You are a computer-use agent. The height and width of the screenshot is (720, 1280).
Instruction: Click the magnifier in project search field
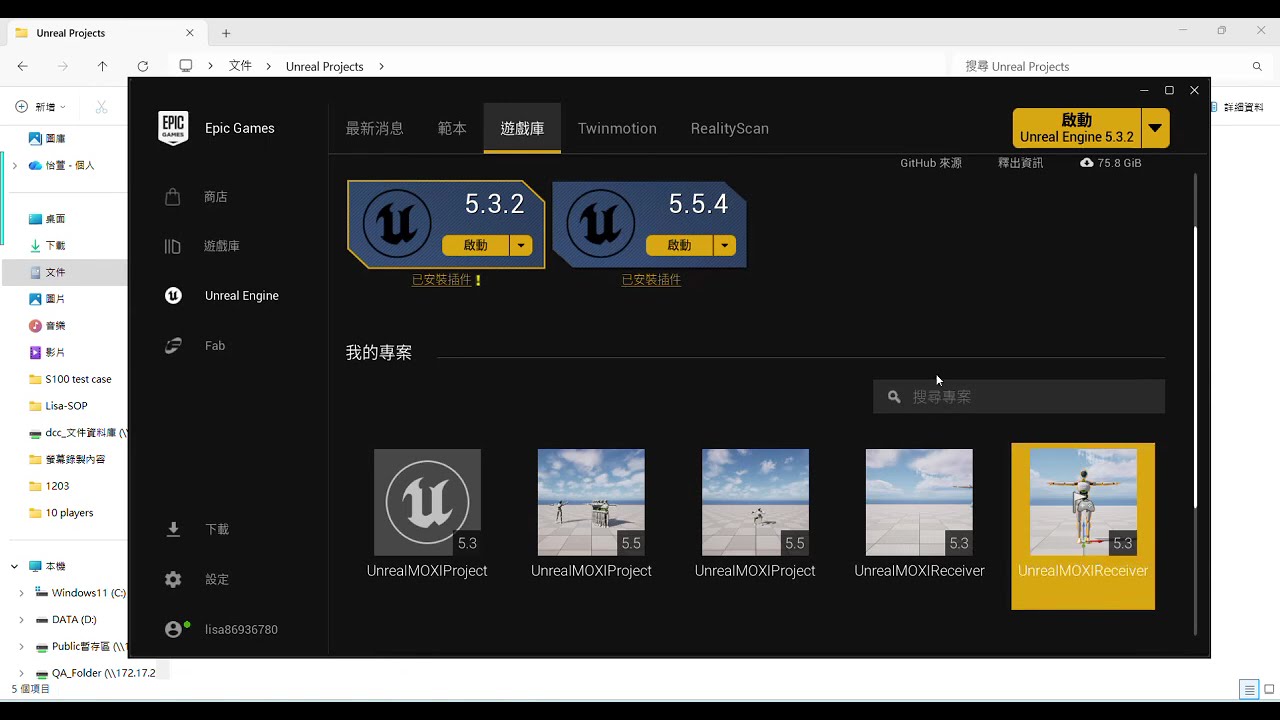[x=894, y=397]
